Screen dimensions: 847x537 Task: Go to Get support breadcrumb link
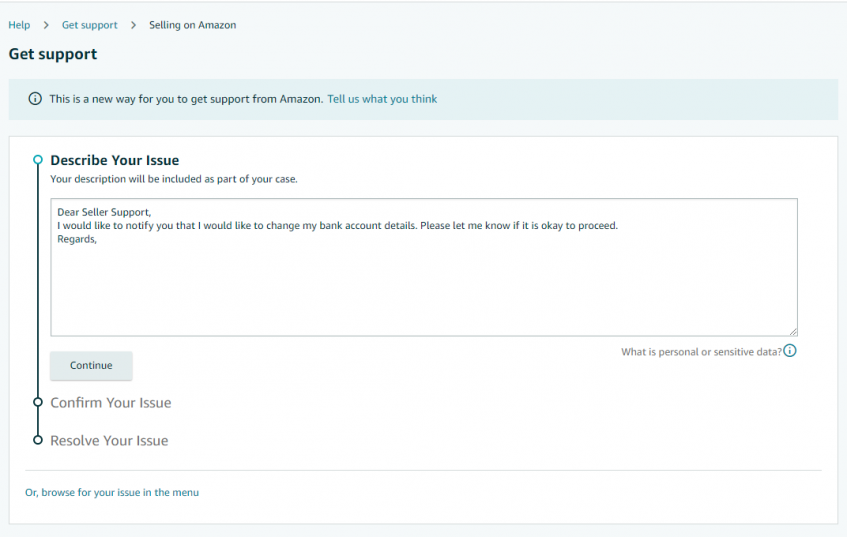pos(90,25)
